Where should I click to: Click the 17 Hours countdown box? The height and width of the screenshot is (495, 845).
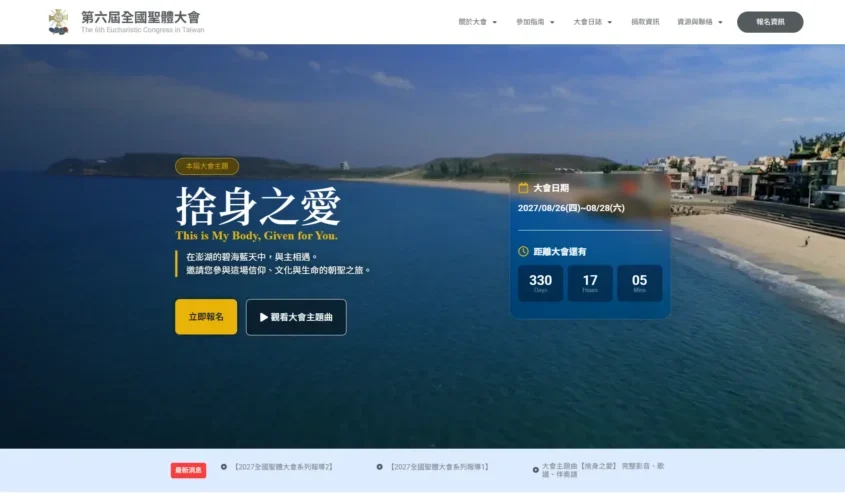590,283
